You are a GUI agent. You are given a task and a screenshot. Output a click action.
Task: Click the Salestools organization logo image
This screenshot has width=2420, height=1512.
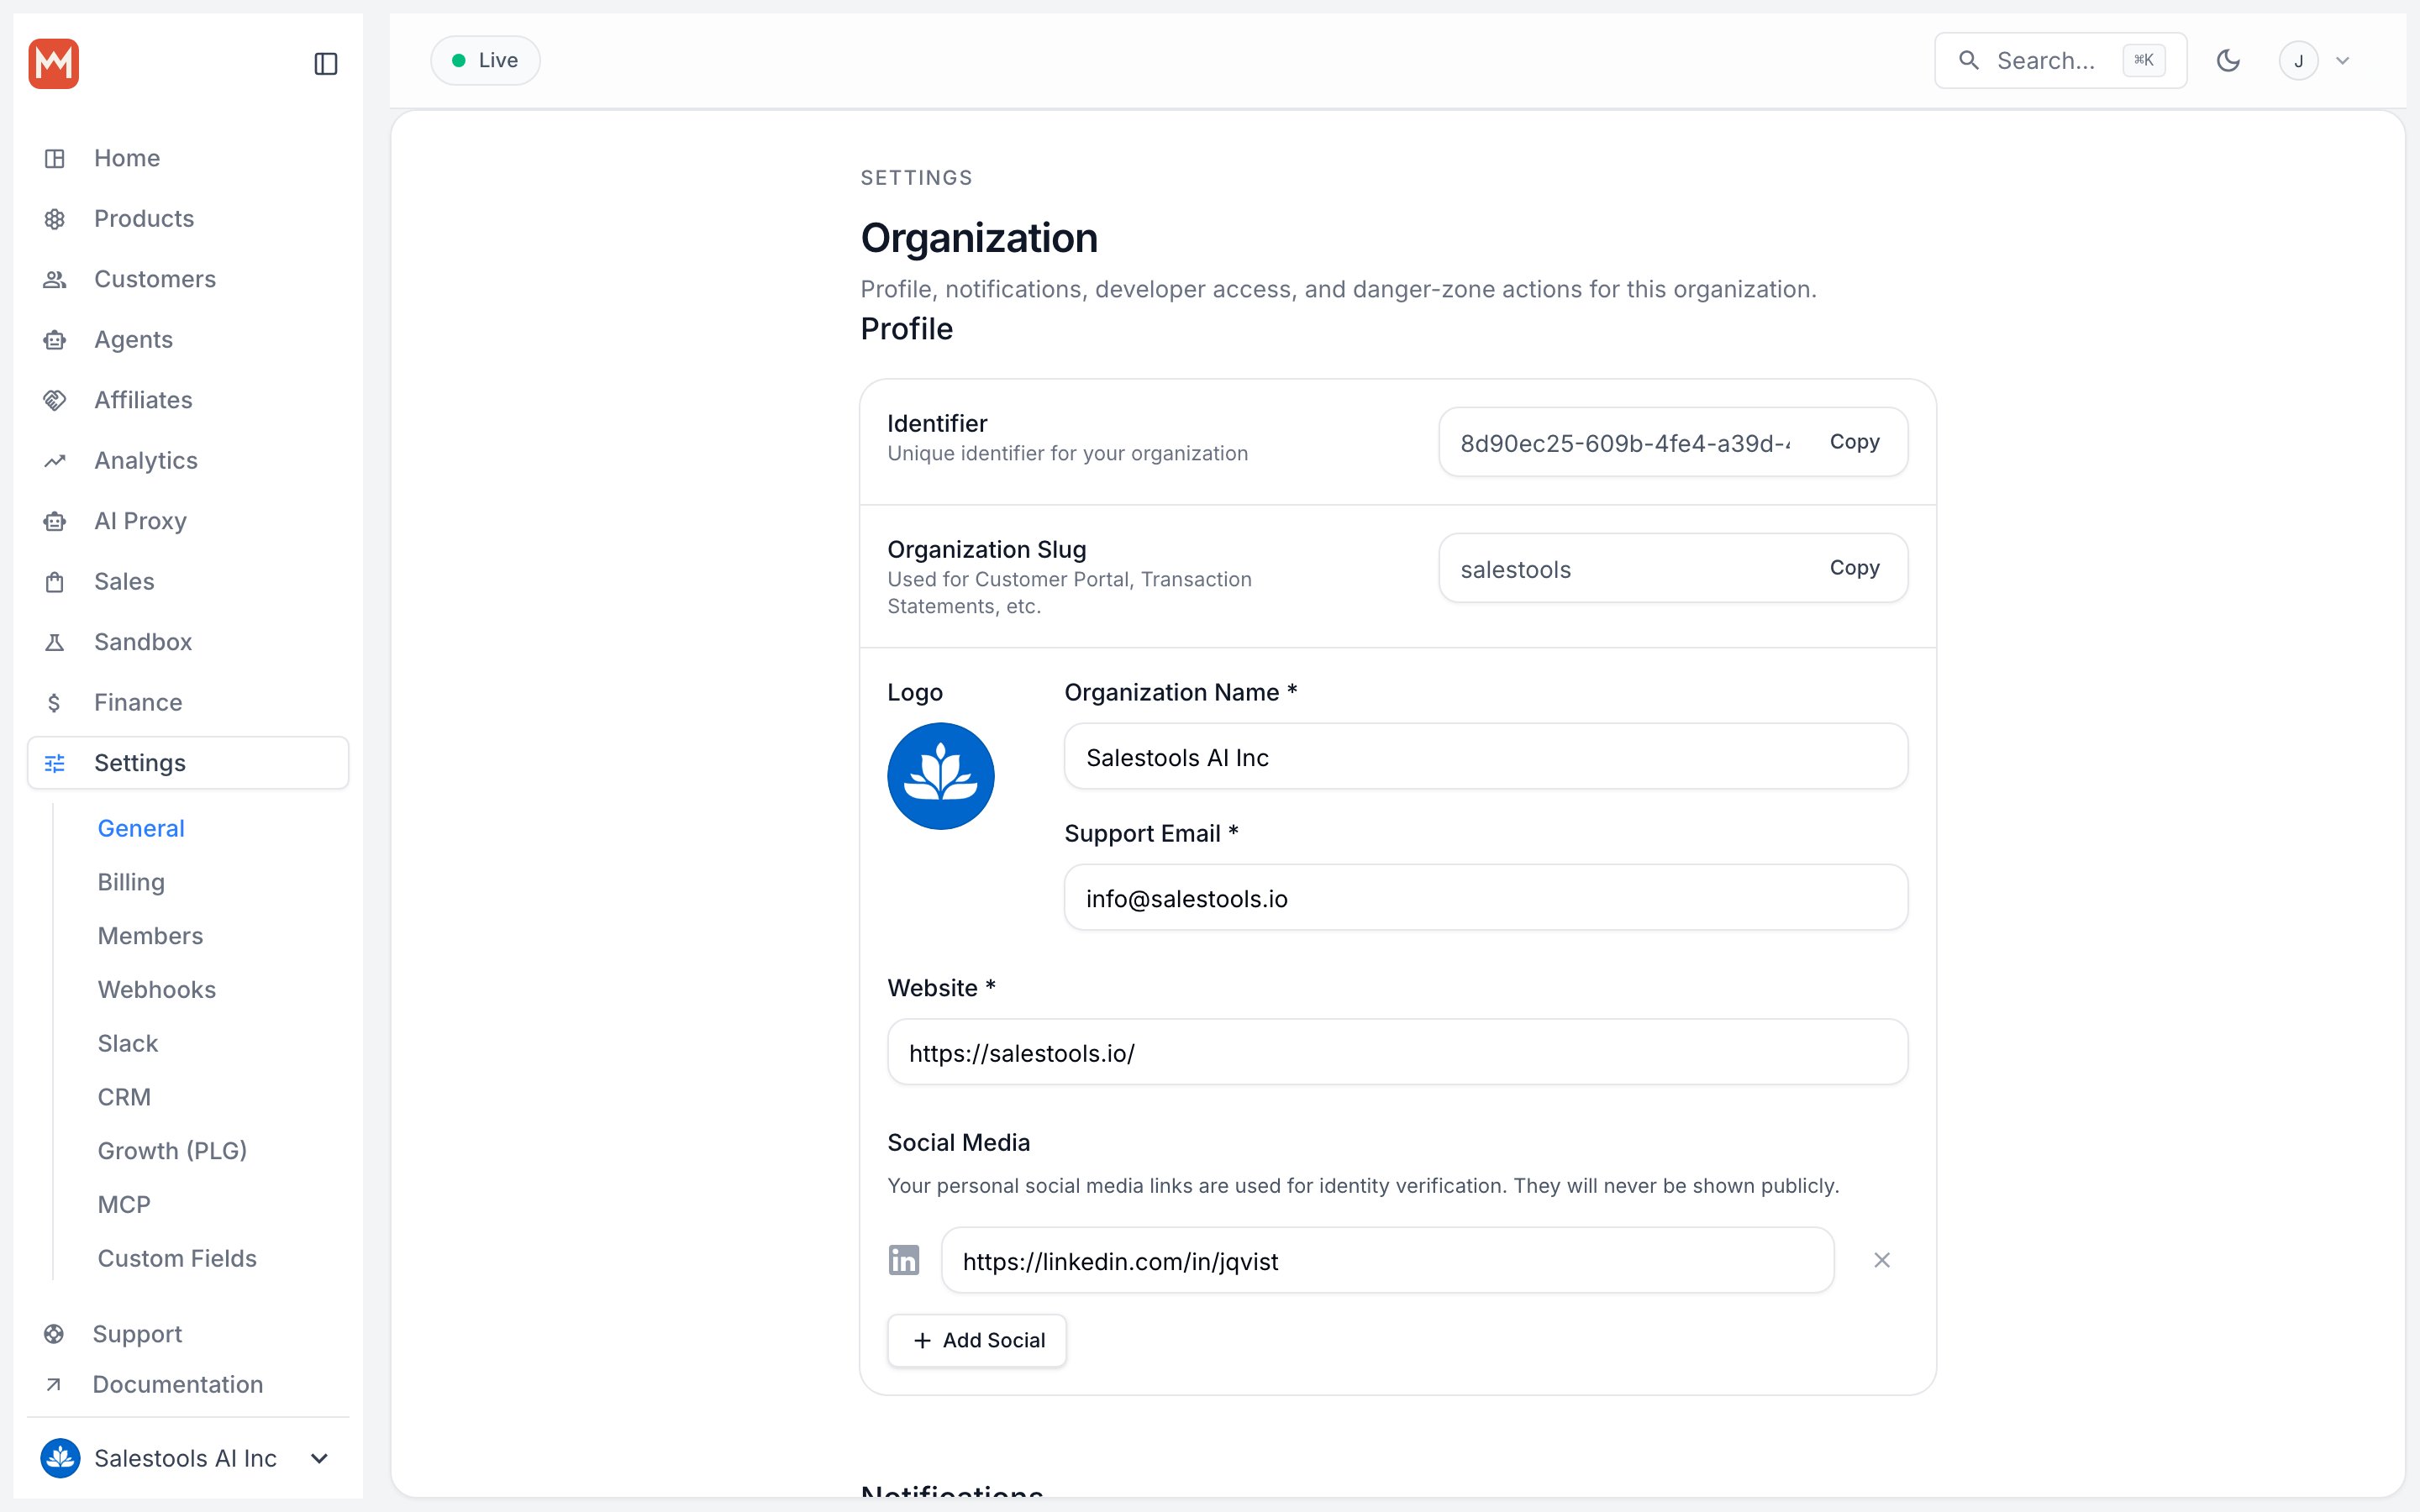940,776
